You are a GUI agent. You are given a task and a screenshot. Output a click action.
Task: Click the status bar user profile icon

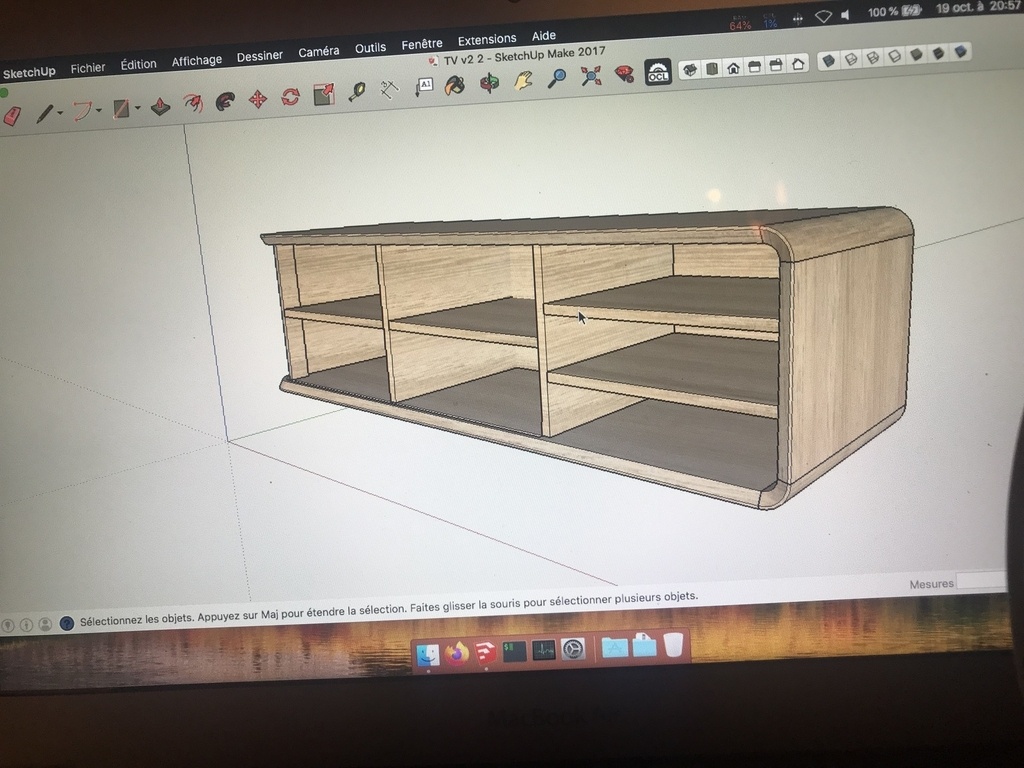click(45, 624)
